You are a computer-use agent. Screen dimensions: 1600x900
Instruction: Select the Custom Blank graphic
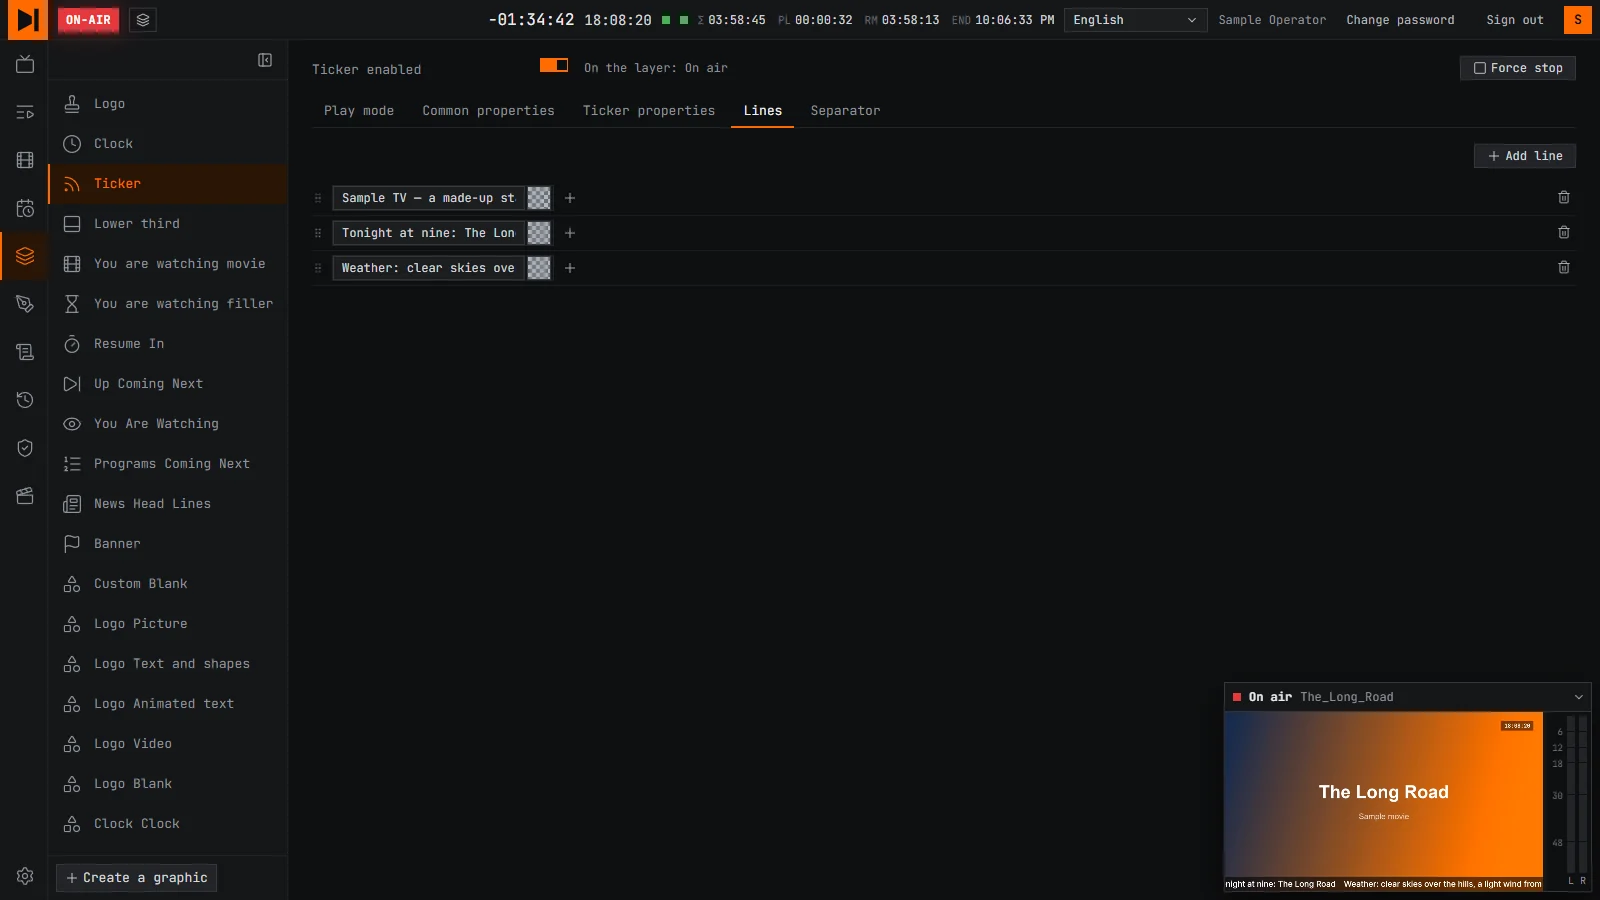point(168,584)
